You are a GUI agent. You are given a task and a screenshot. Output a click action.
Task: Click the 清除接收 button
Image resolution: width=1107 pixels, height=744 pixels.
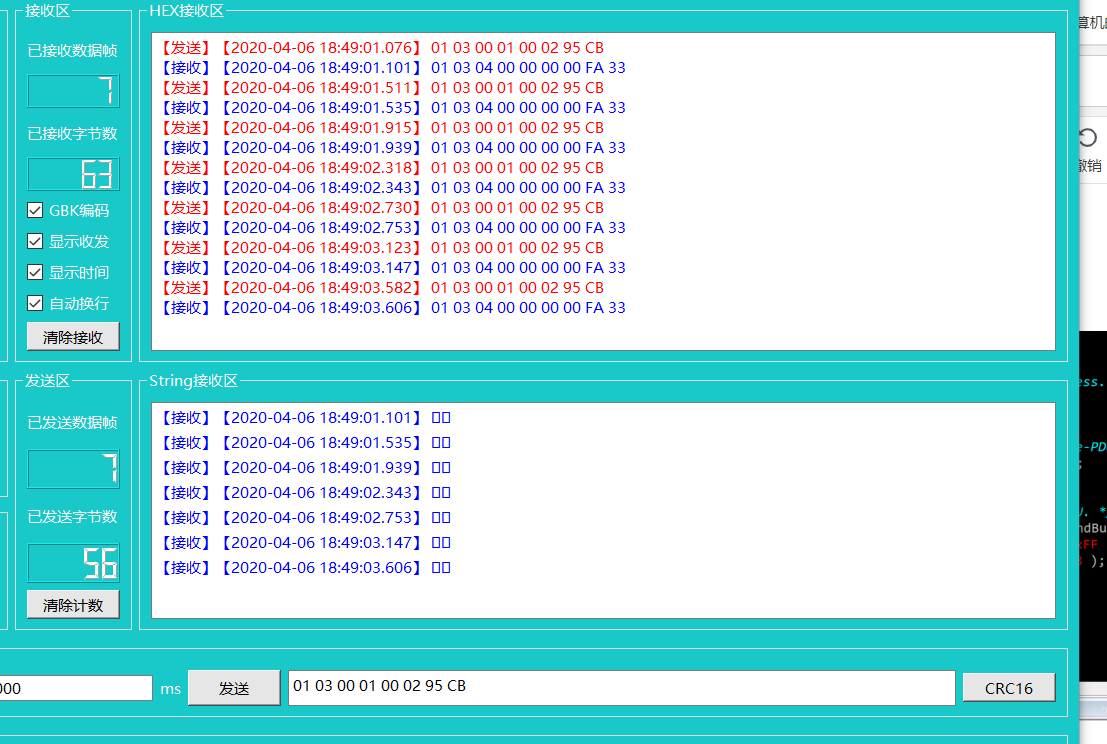[72, 336]
